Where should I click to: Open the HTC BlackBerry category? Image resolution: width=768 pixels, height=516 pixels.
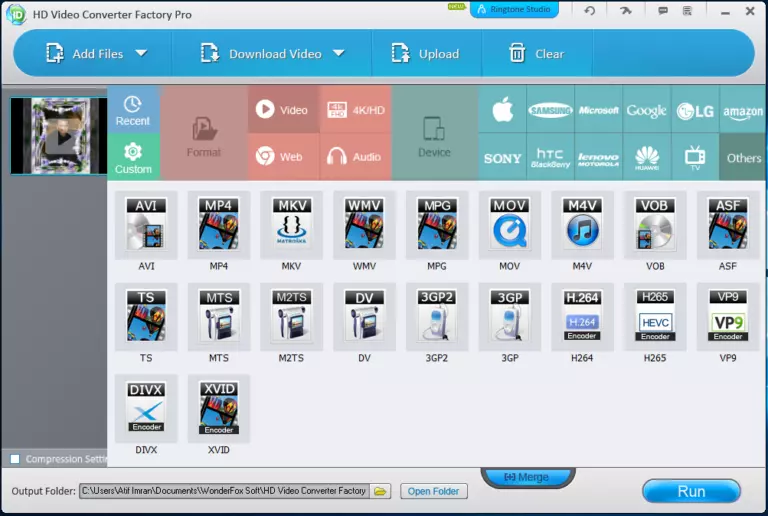(551, 157)
